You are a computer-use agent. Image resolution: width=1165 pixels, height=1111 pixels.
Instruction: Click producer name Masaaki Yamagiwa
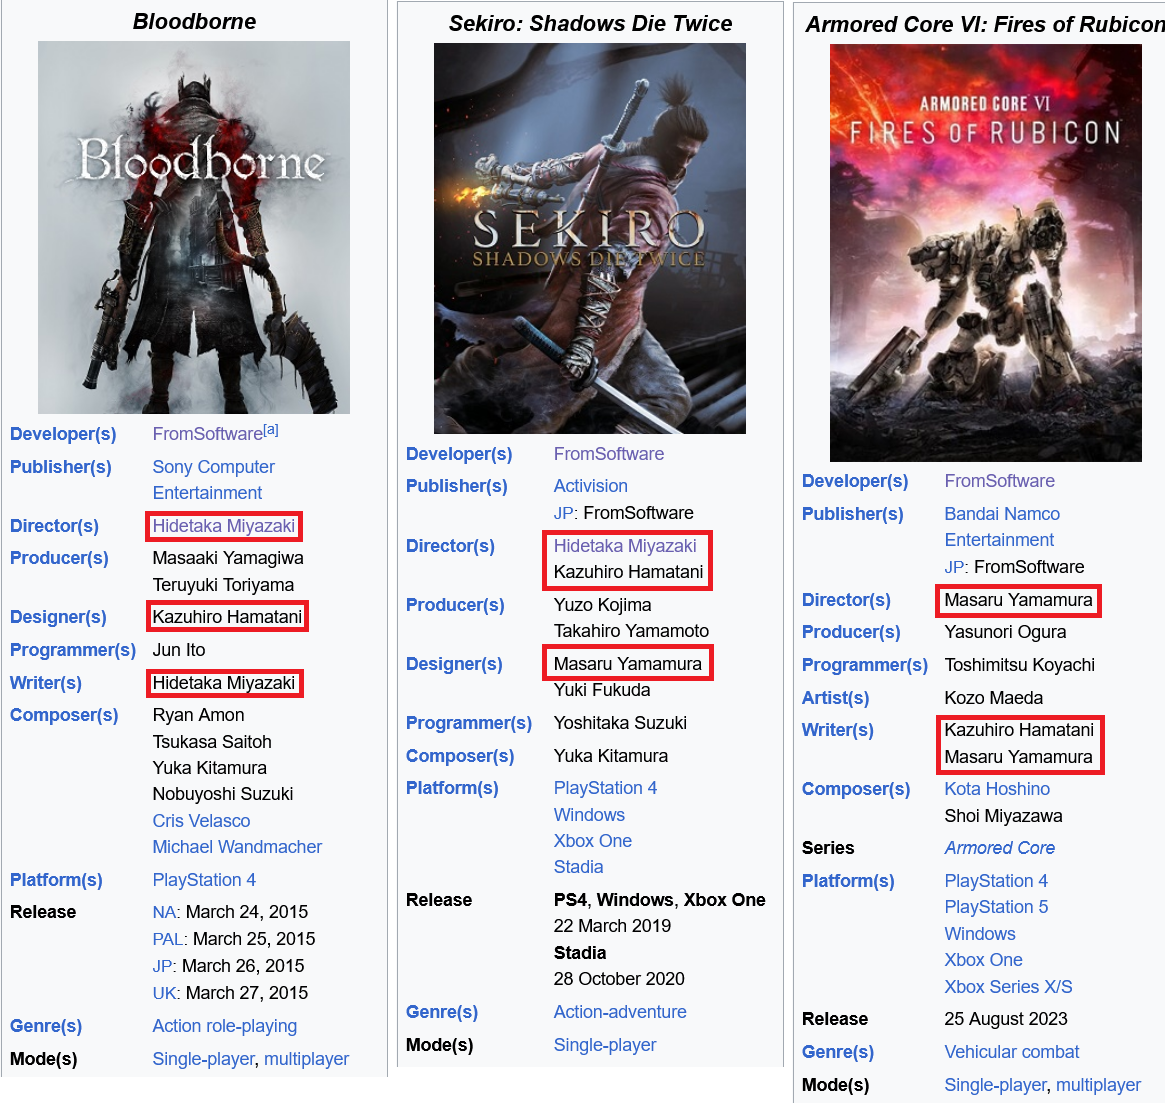click(x=228, y=558)
